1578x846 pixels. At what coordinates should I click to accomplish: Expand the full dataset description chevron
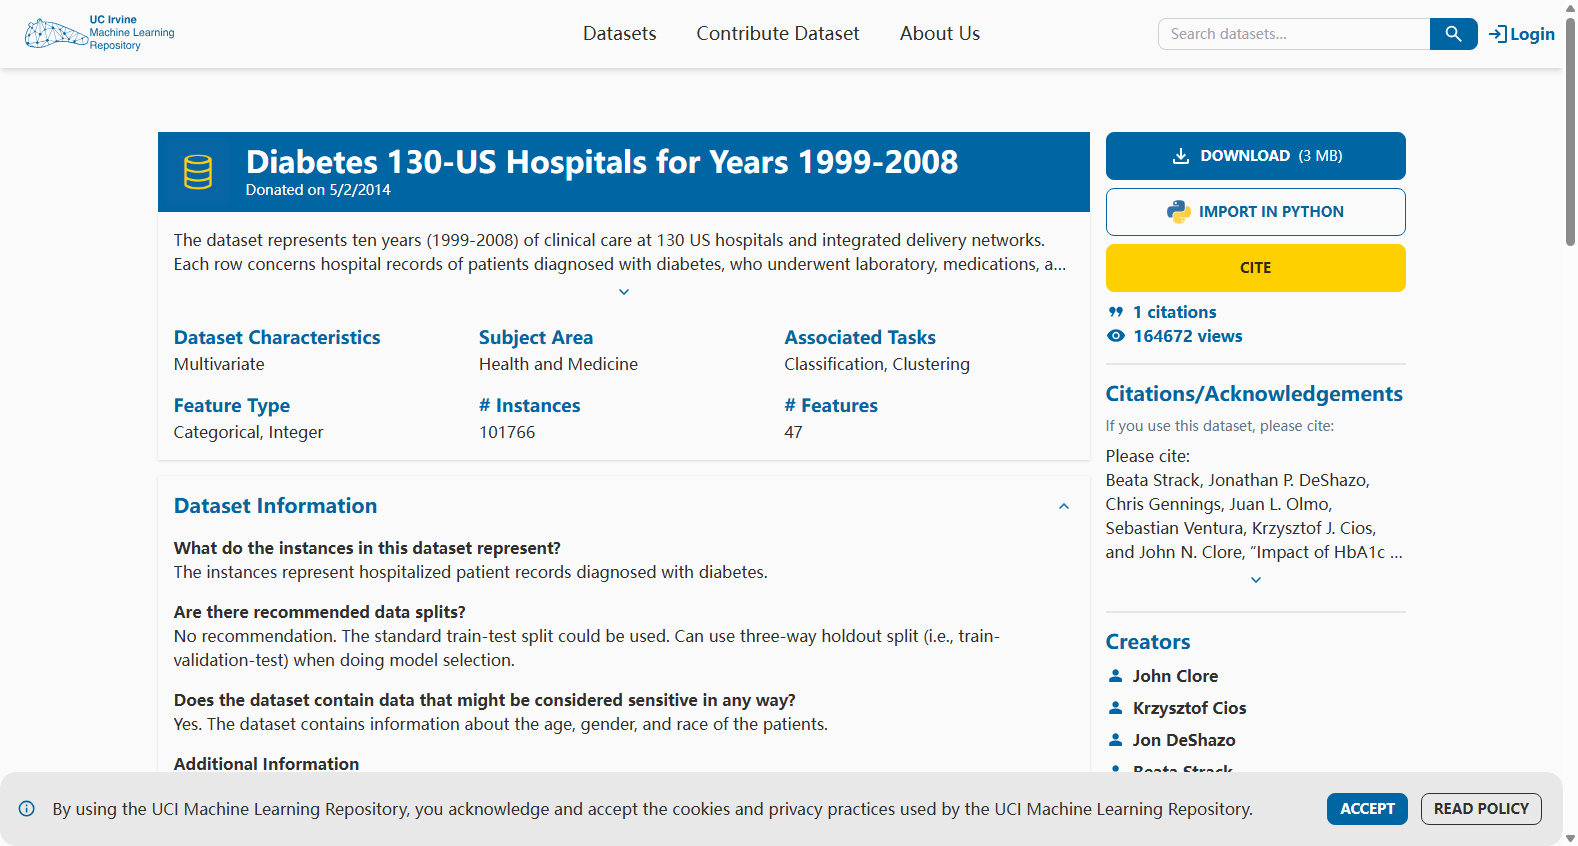(x=624, y=292)
